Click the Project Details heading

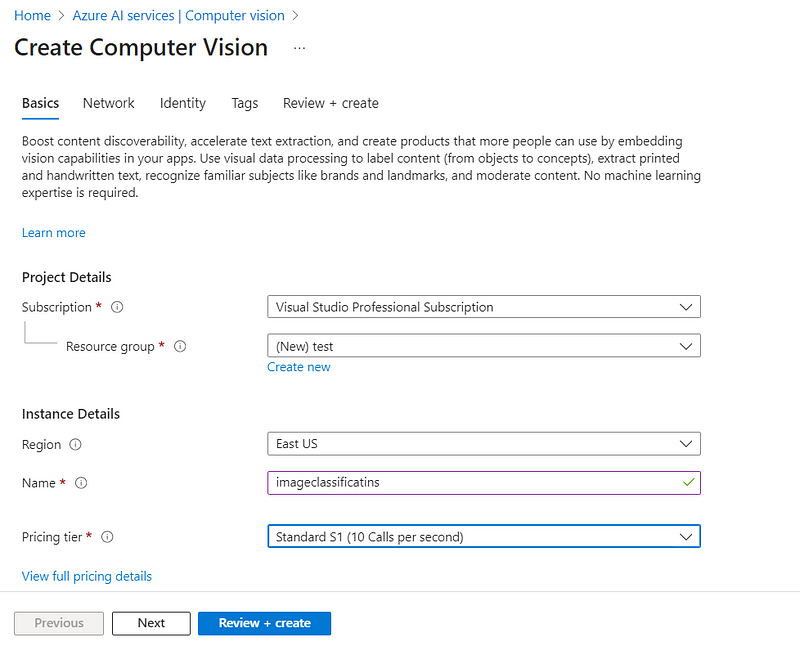click(x=66, y=277)
